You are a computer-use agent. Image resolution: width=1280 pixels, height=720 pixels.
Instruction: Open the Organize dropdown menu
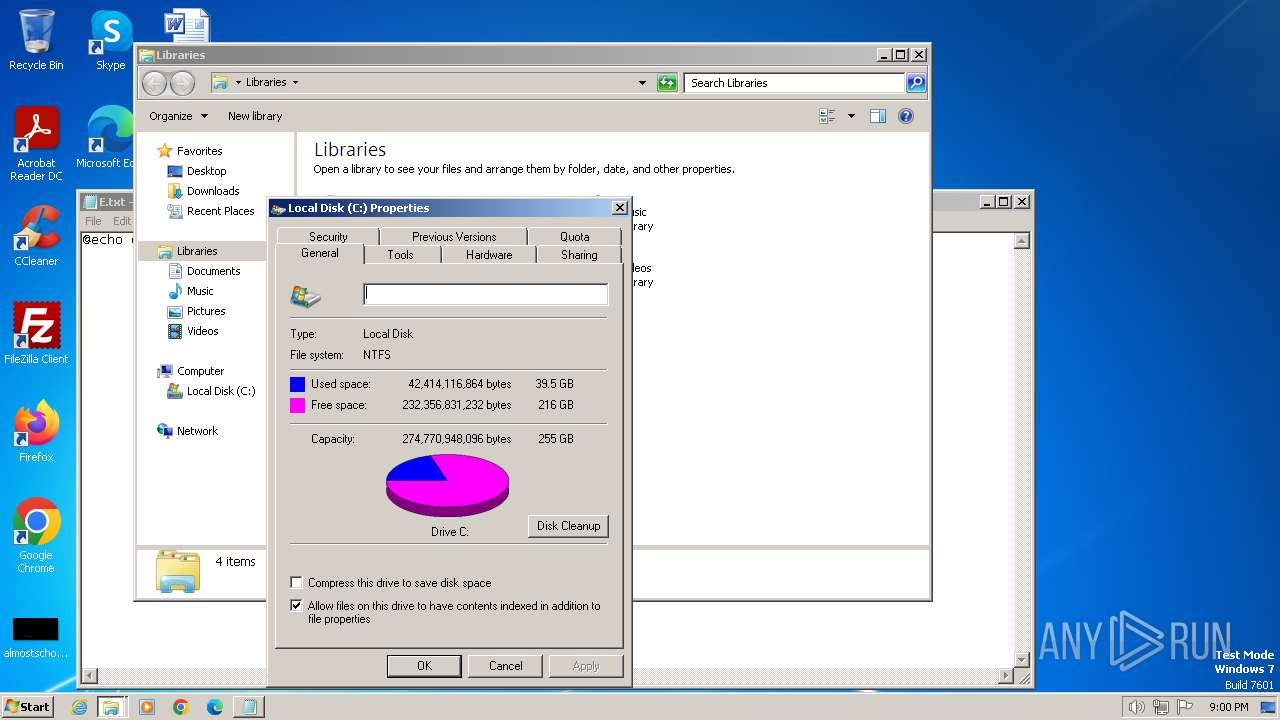click(x=178, y=116)
